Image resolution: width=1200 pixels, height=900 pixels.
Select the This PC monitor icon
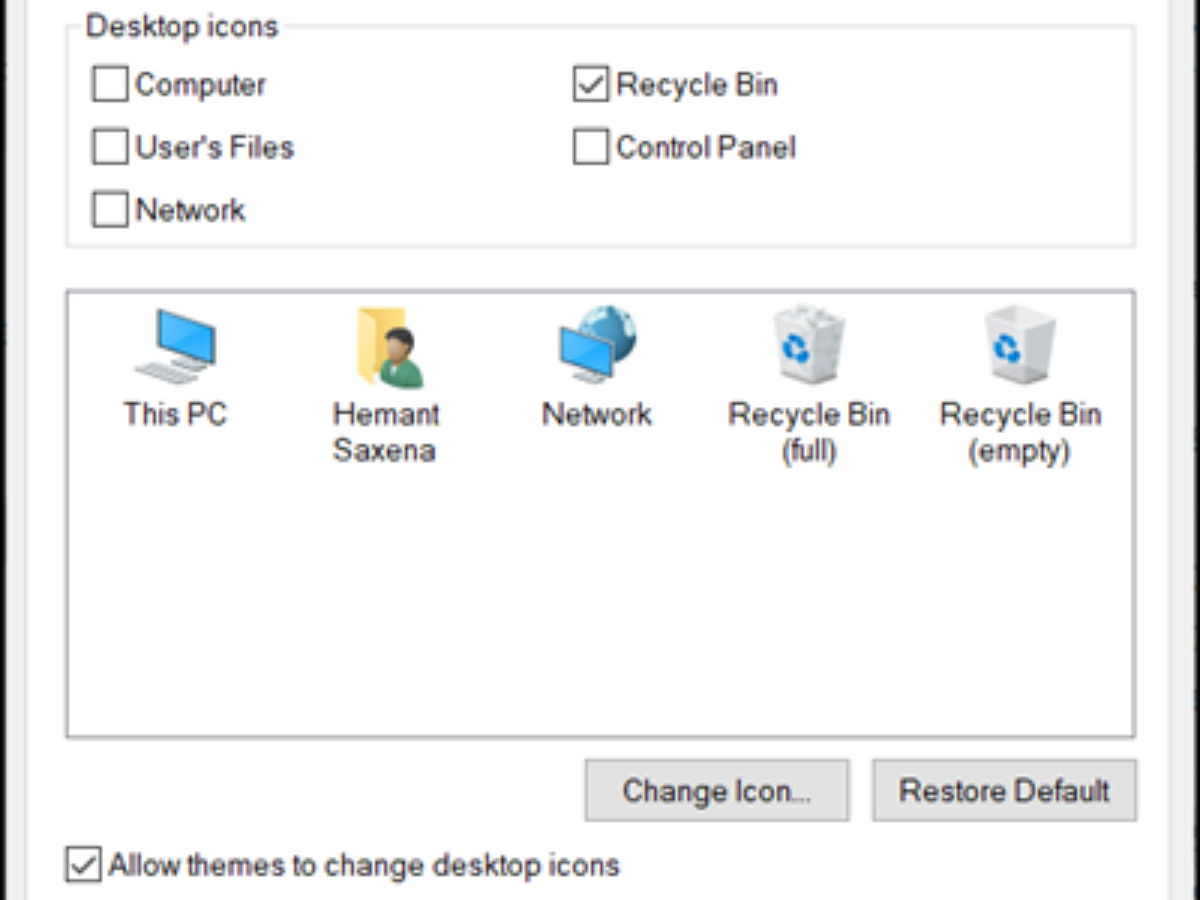[175, 346]
